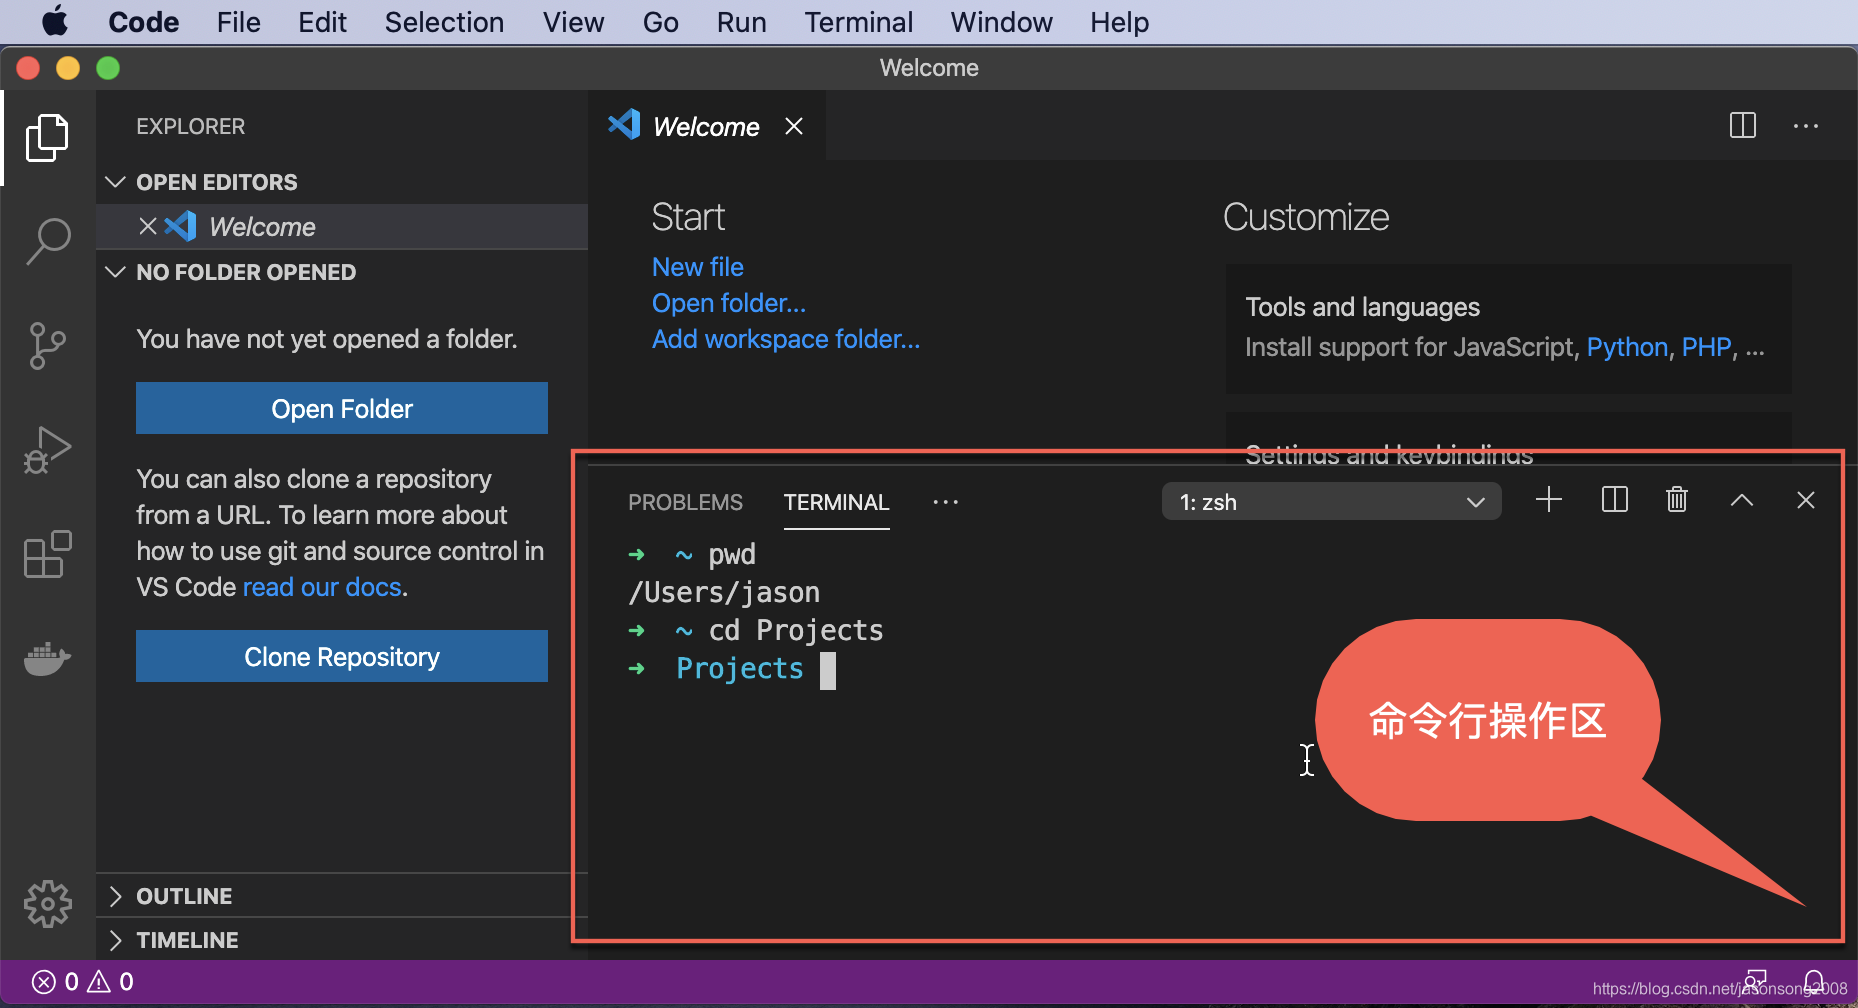Click the Python language link
Image resolution: width=1858 pixels, height=1008 pixels.
[1627, 347]
